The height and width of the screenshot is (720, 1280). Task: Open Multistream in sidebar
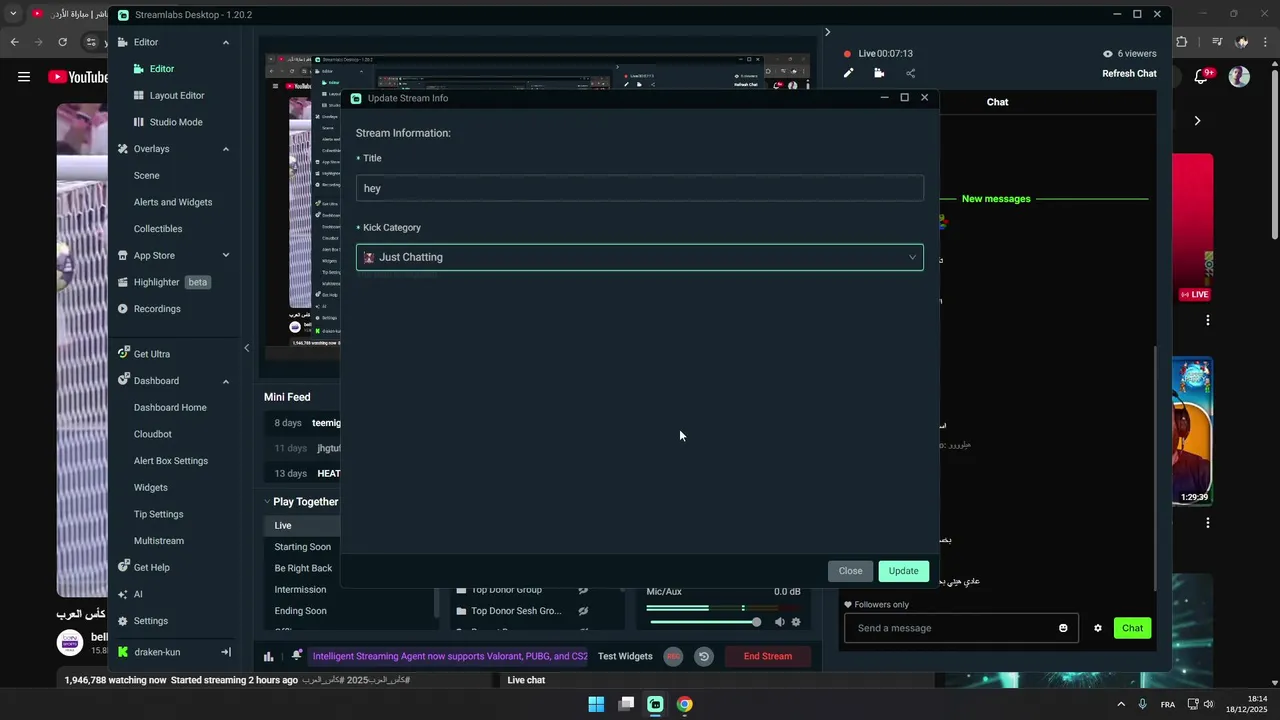tap(159, 541)
